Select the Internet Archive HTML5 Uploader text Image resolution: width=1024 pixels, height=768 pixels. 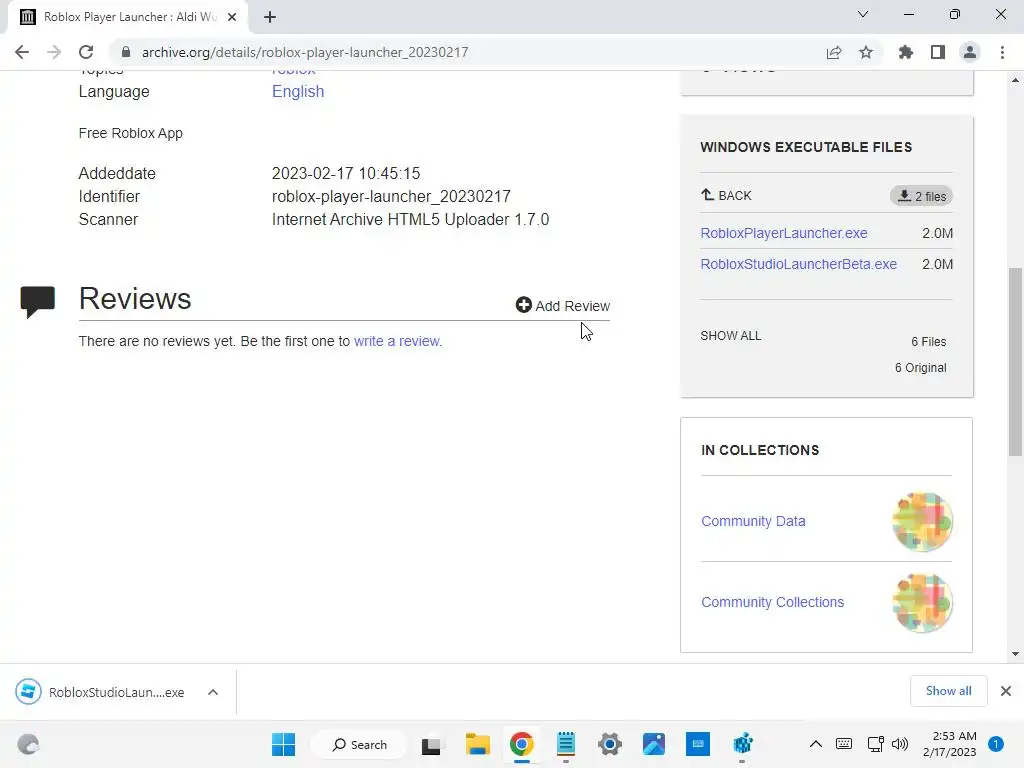[x=410, y=219]
